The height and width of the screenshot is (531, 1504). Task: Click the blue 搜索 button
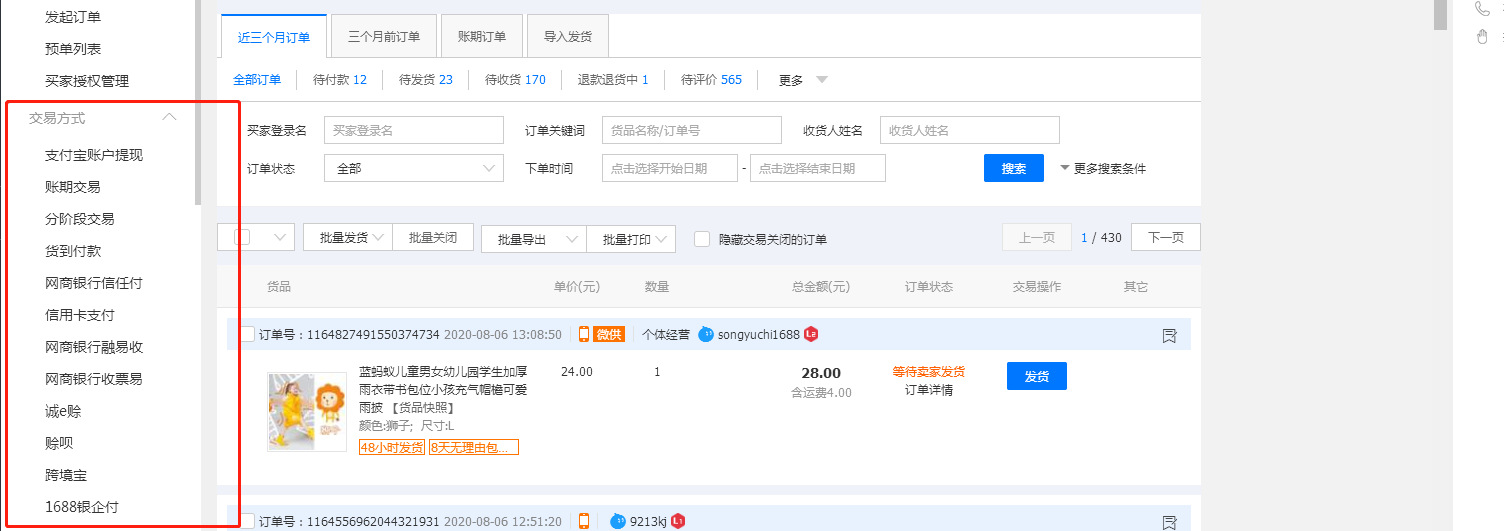[1013, 168]
